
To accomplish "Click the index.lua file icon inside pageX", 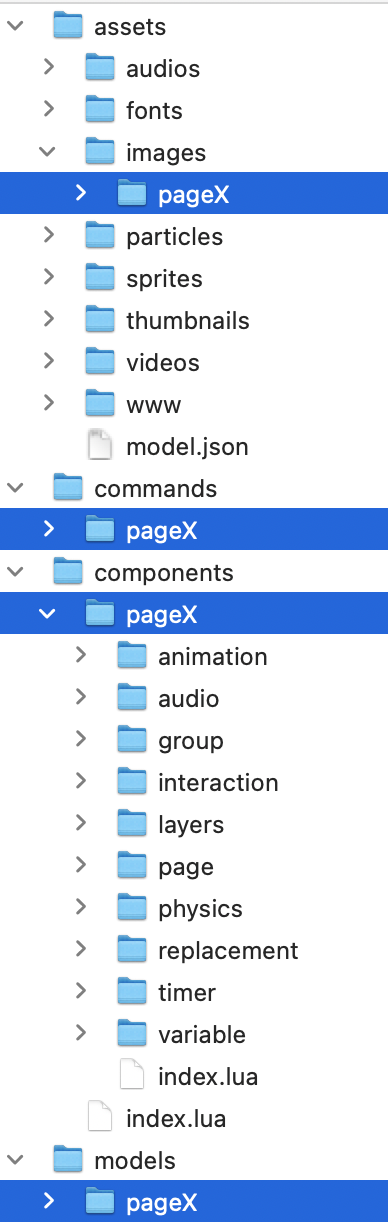I will [132, 1076].
